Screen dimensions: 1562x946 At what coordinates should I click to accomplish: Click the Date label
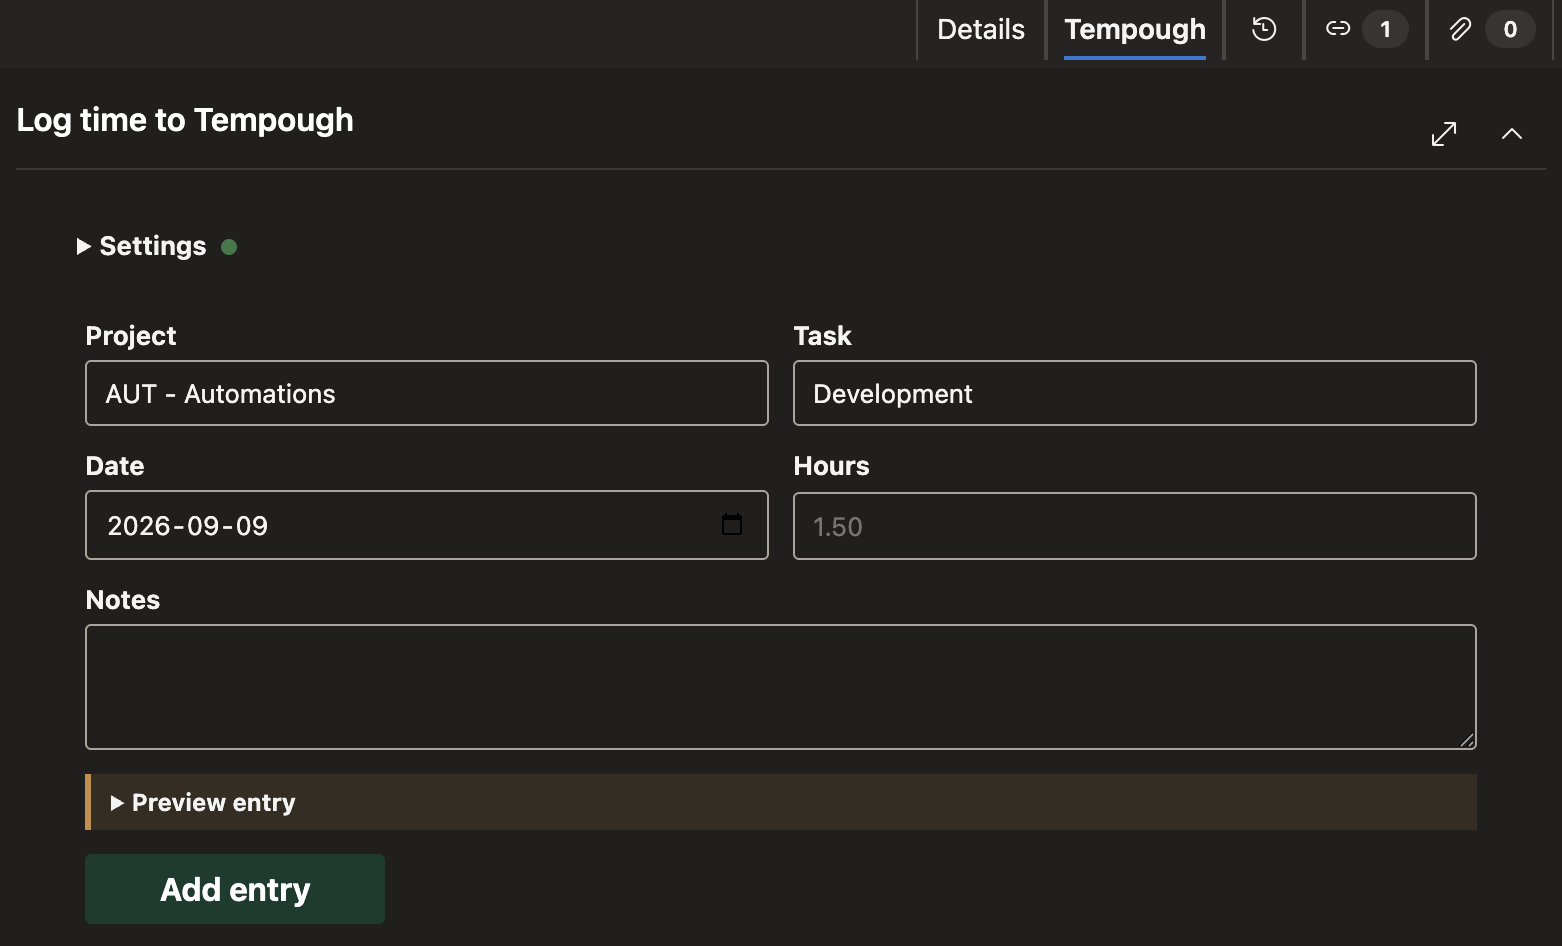[x=115, y=466]
